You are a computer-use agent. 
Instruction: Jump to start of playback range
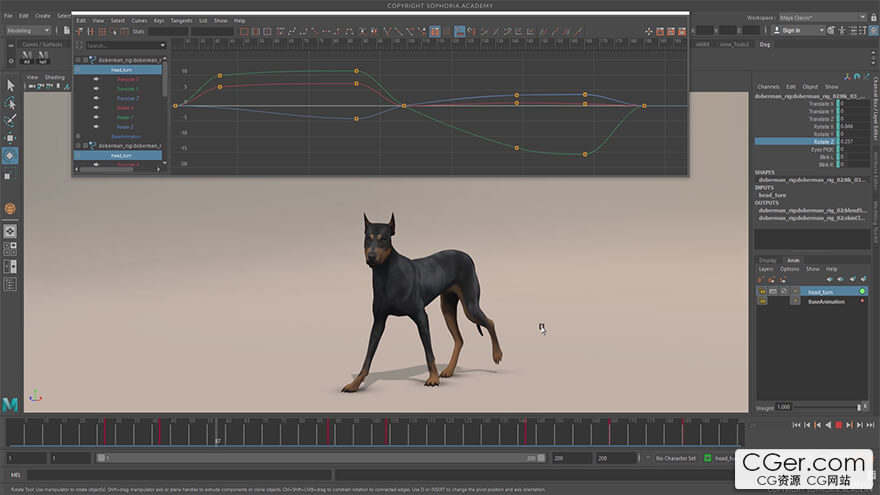click(797, 425)
